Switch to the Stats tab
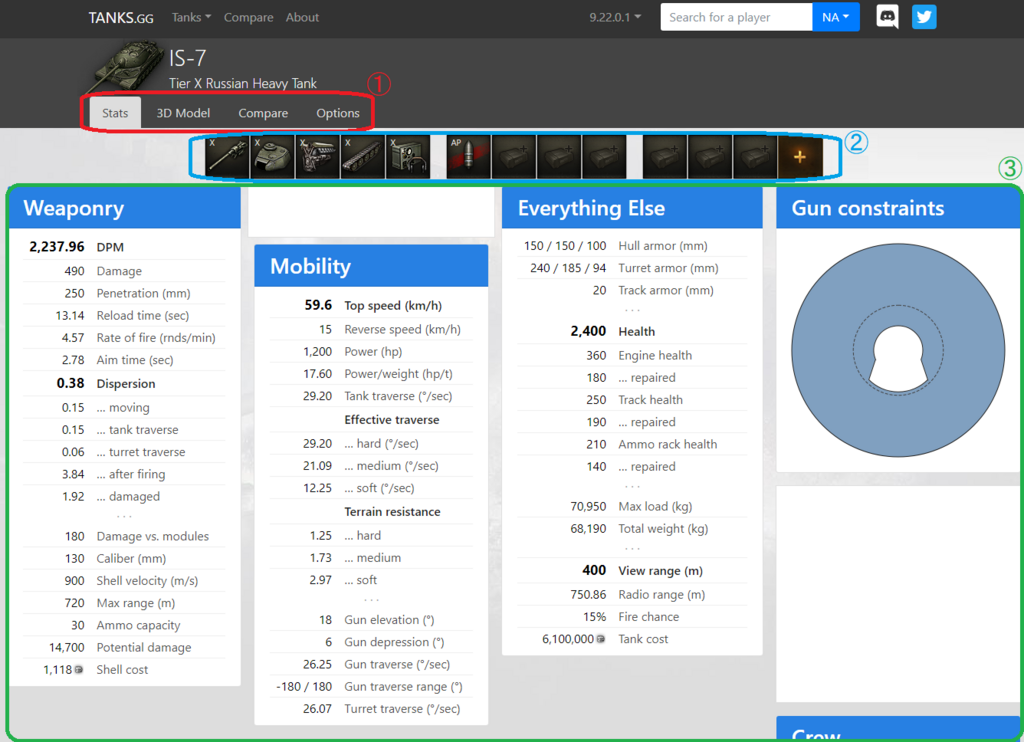 pos(115,113)
